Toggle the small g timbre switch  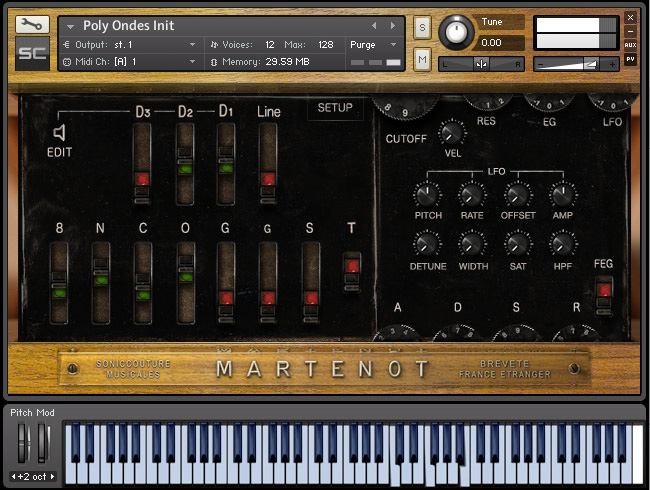click(x=268, y=283)
